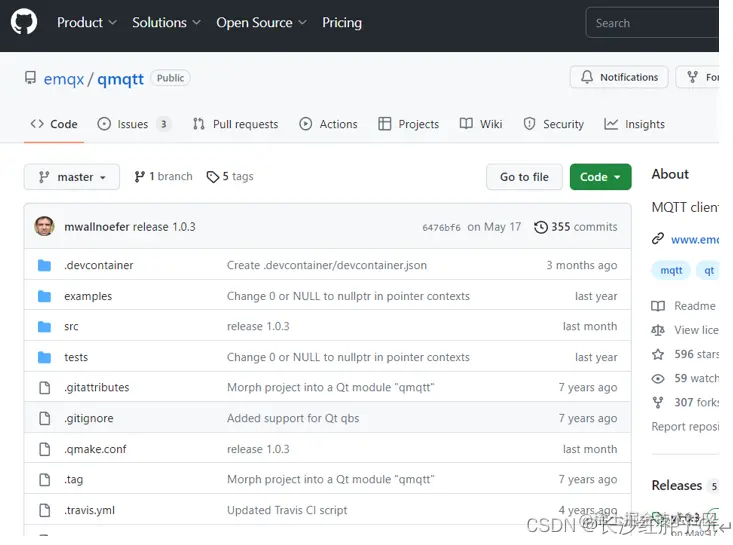
Task: Open the .gitattributes file
Action: (97, 387)
